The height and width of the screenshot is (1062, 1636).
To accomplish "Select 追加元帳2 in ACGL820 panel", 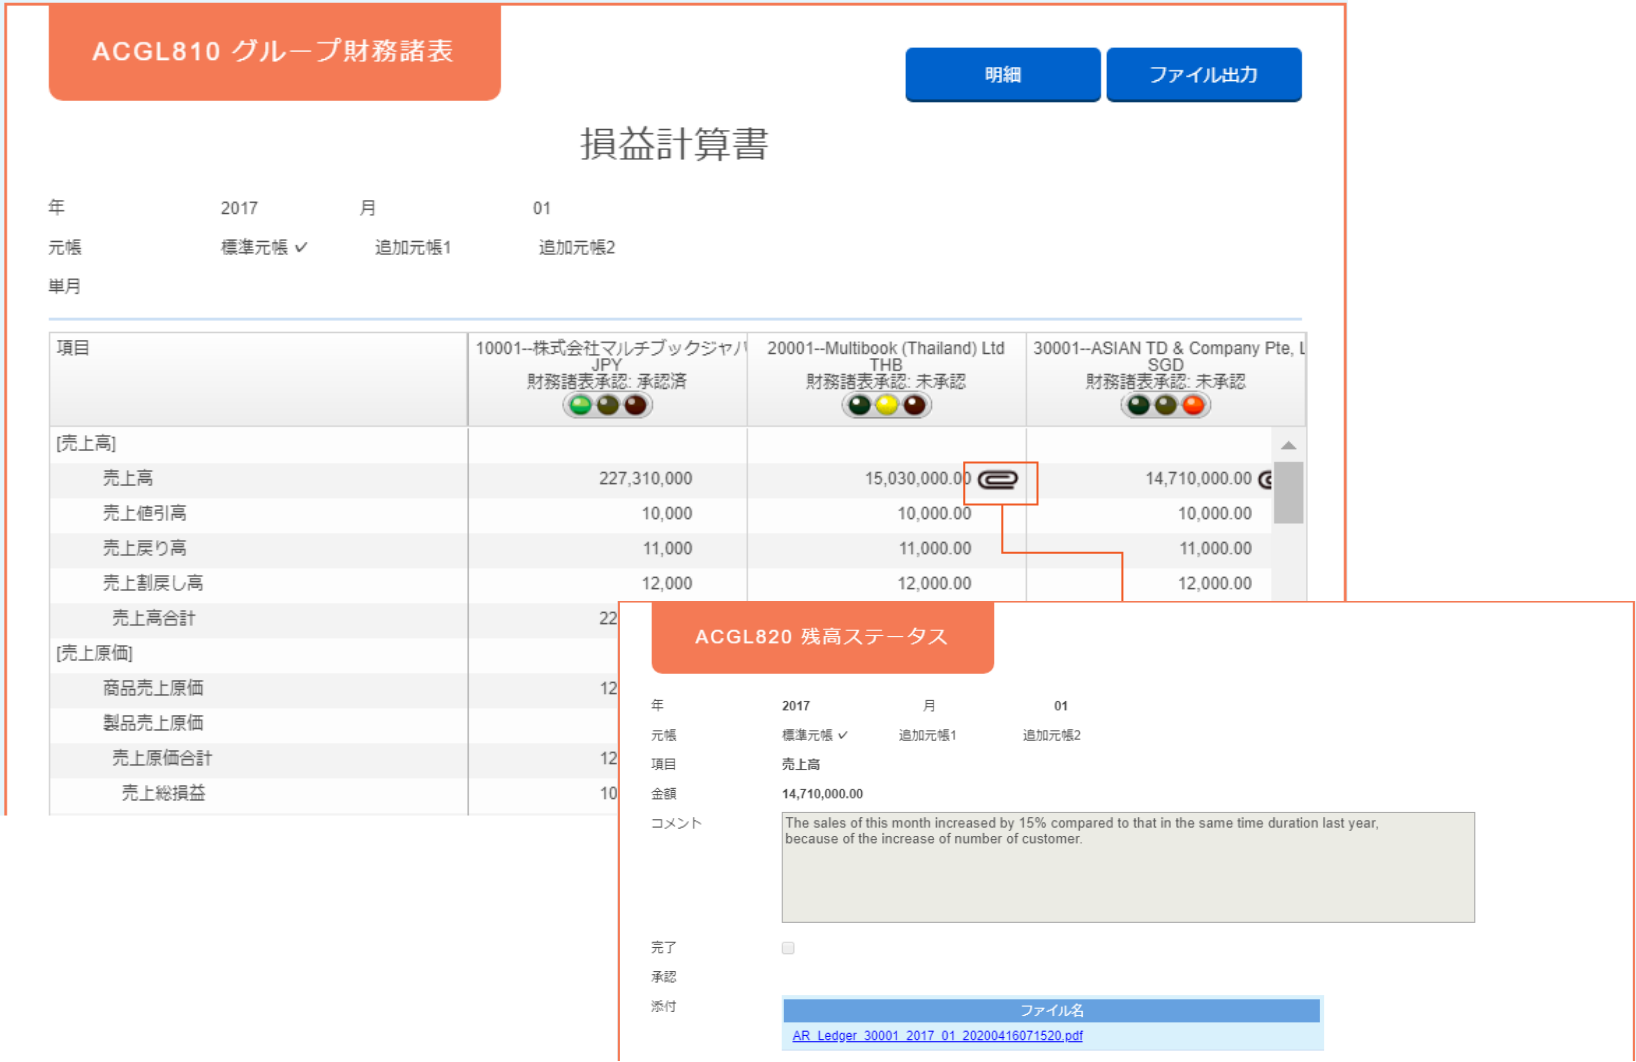I will click(1051, 735).
